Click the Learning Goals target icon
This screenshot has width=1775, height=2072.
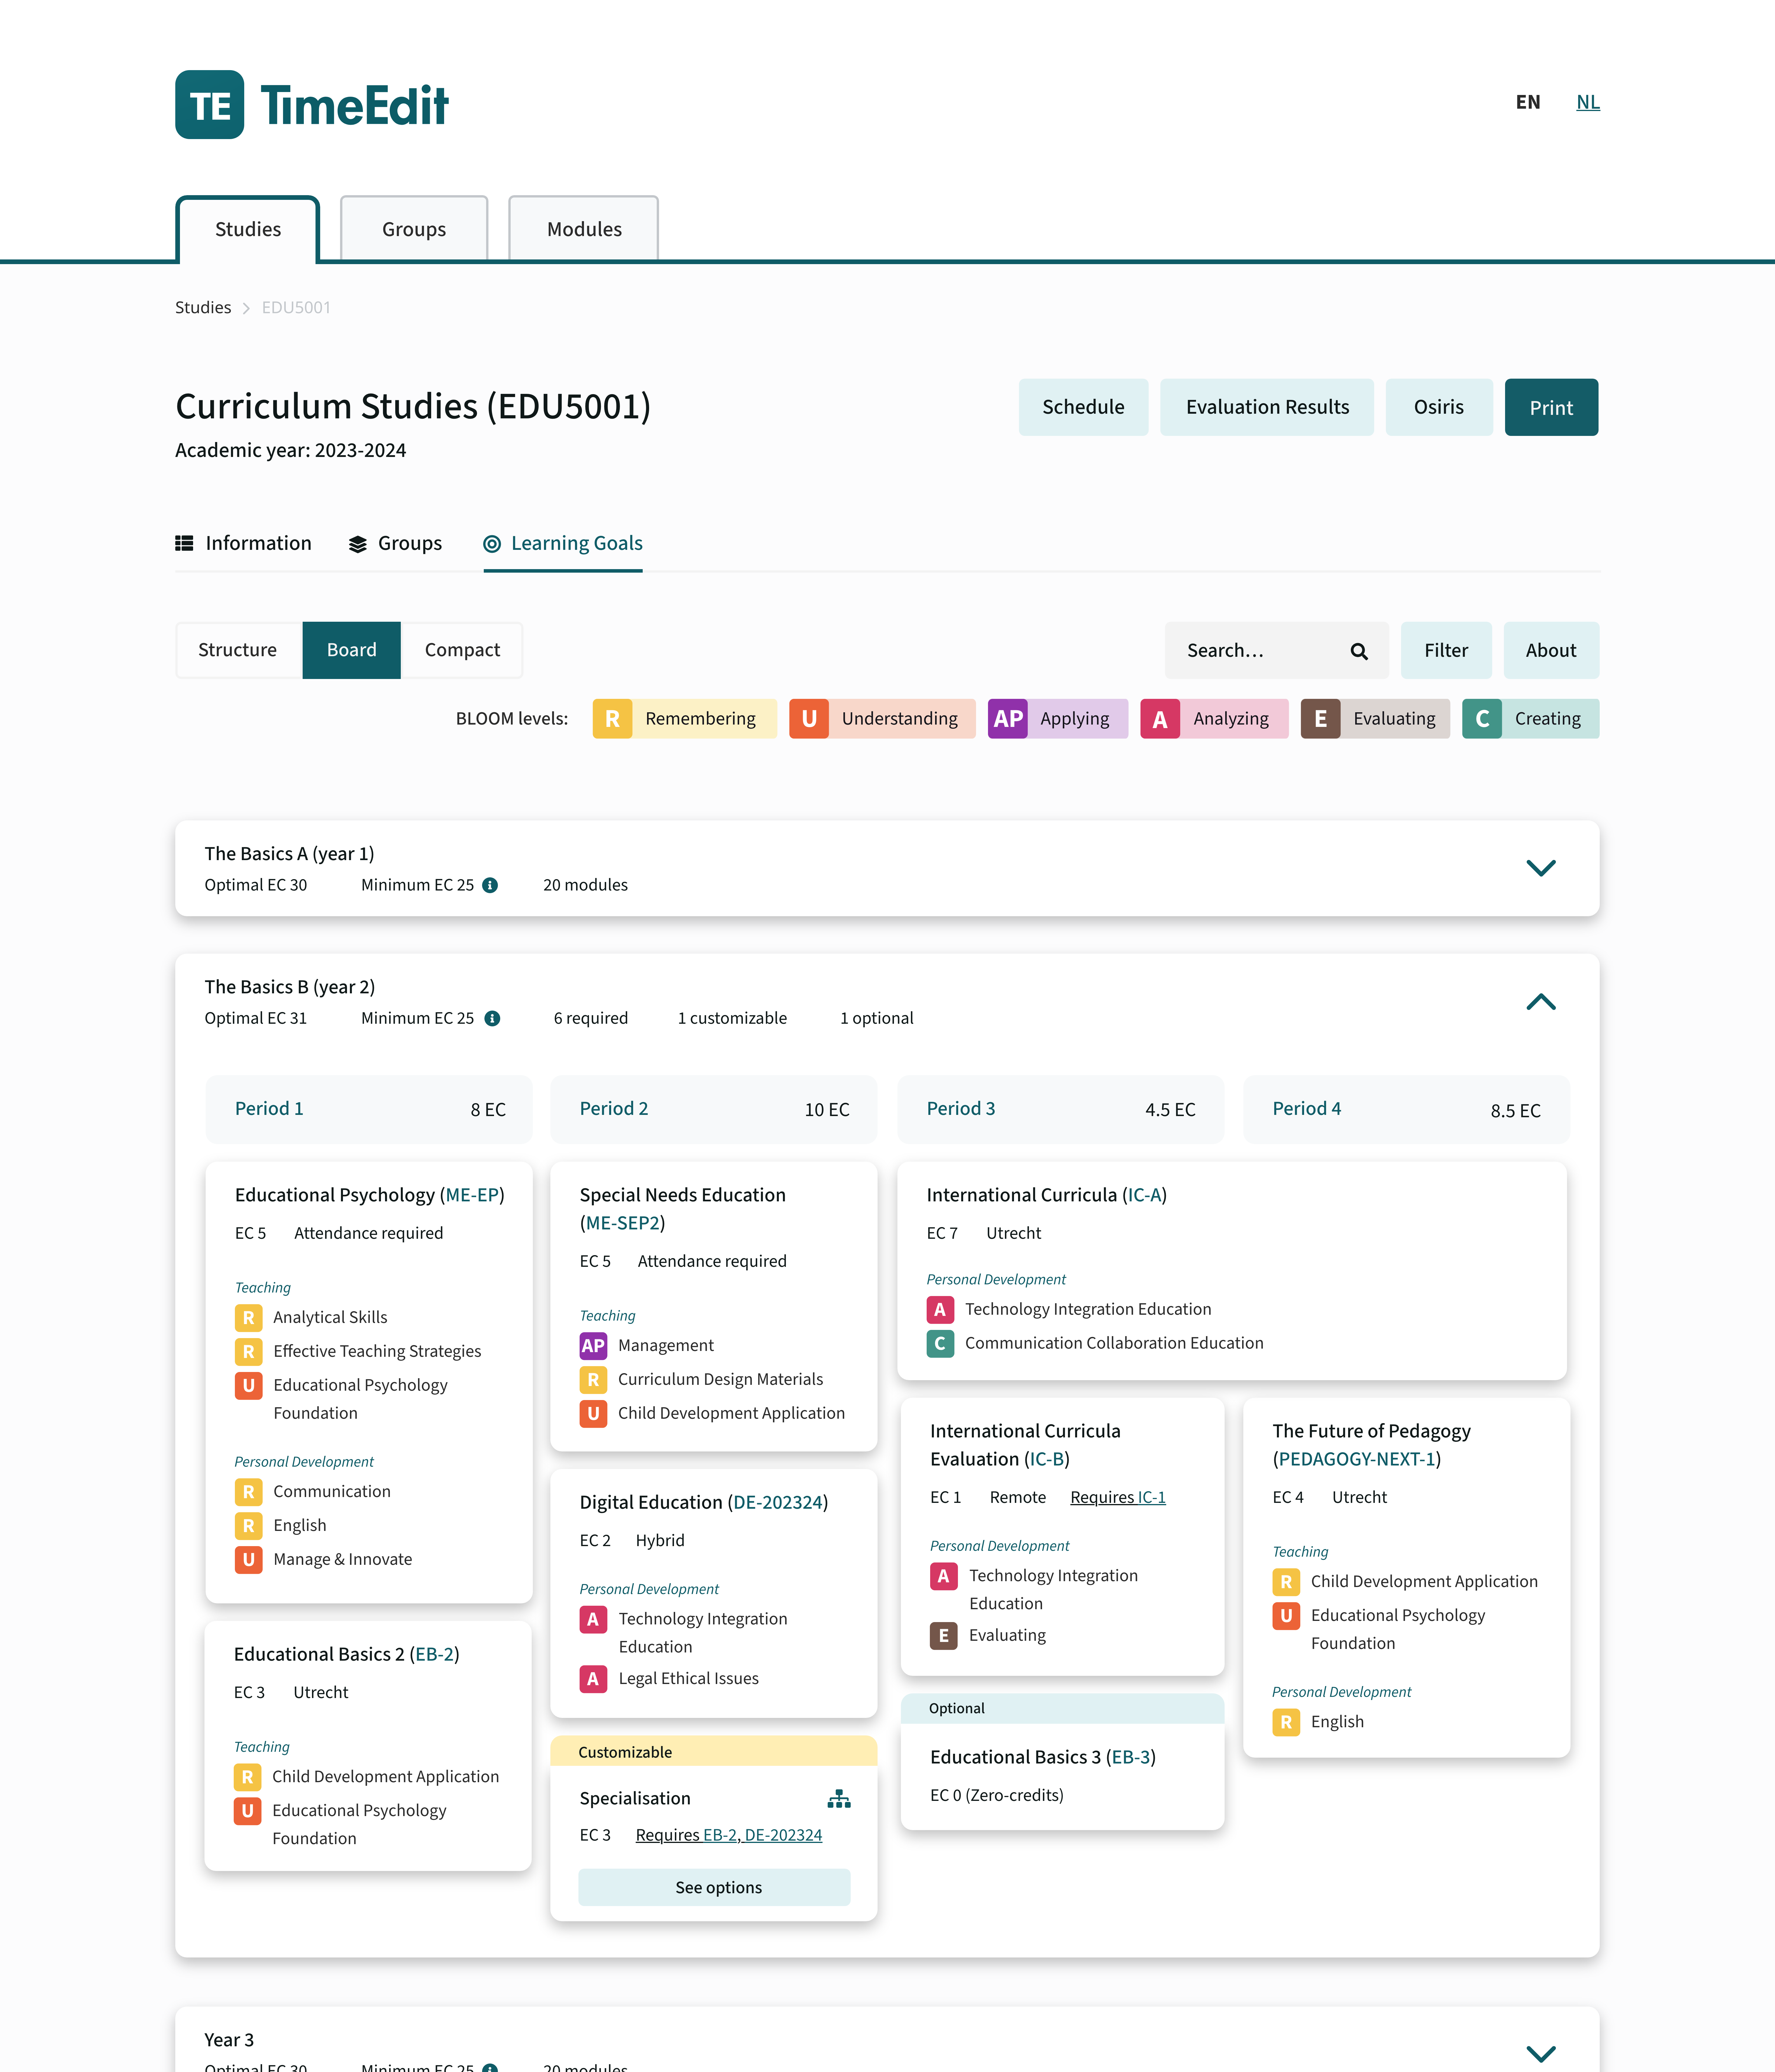coord(492,544)
